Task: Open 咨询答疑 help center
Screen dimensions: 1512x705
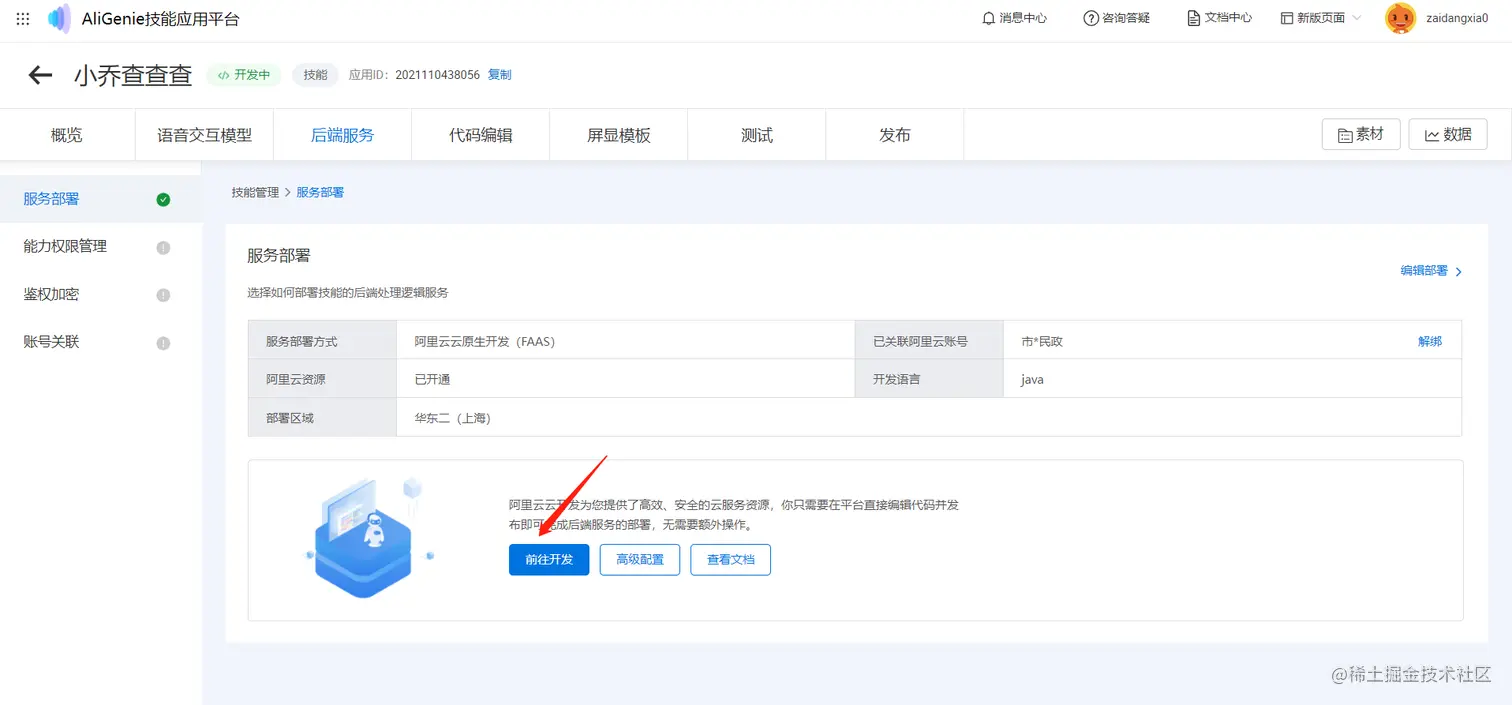Action: [1116, 18]
